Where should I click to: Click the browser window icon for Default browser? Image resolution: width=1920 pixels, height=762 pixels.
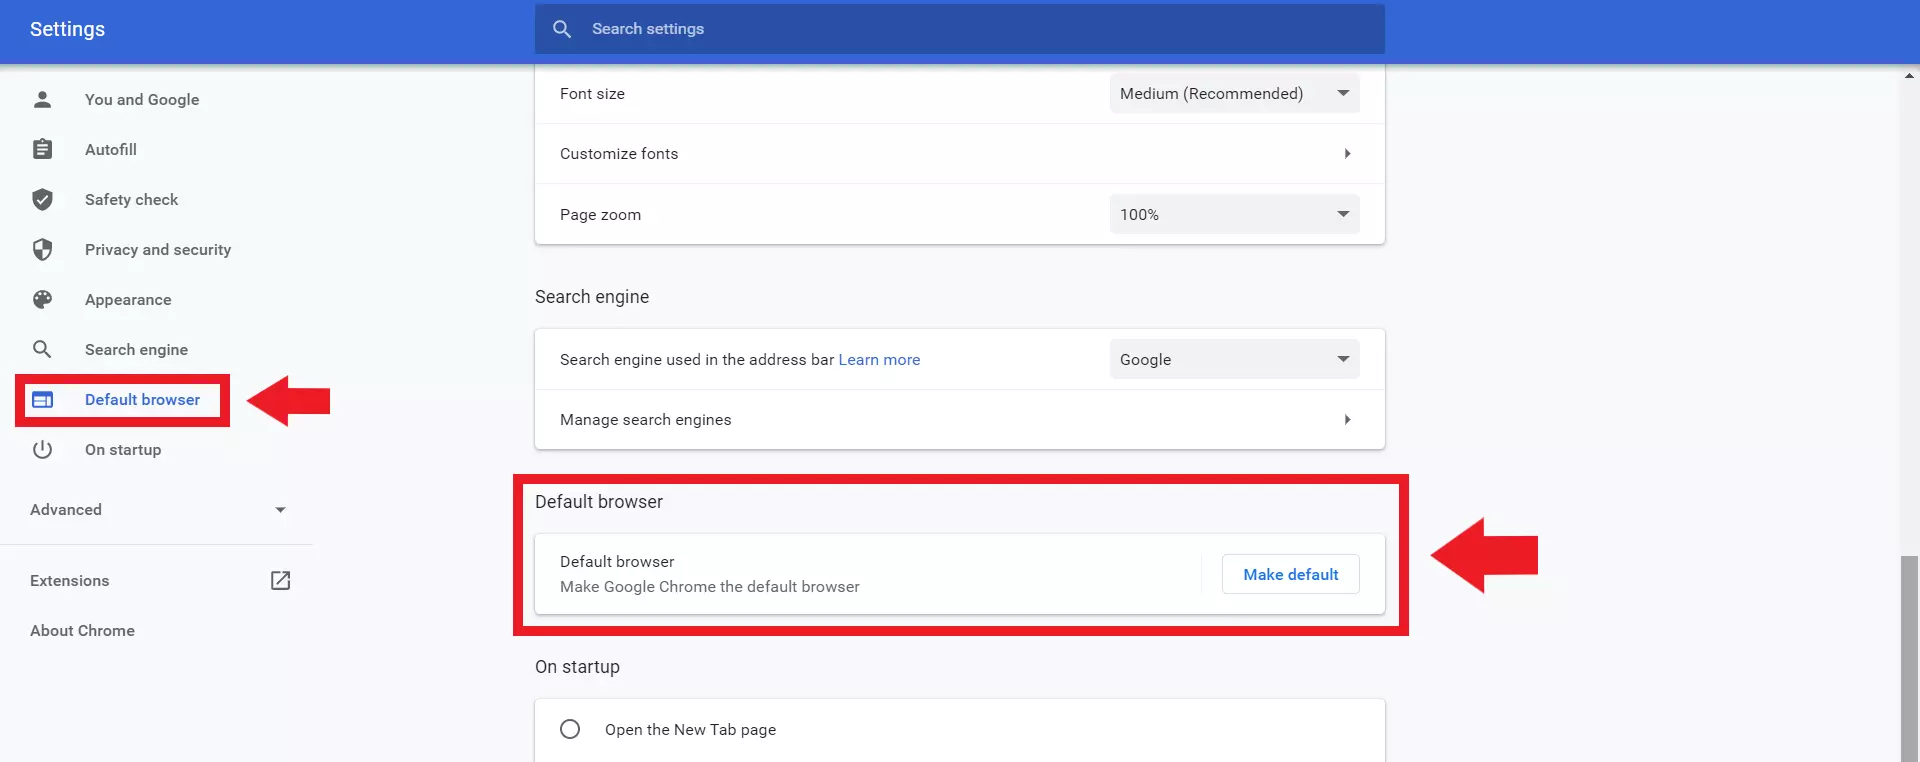click(x=42, y=399)
